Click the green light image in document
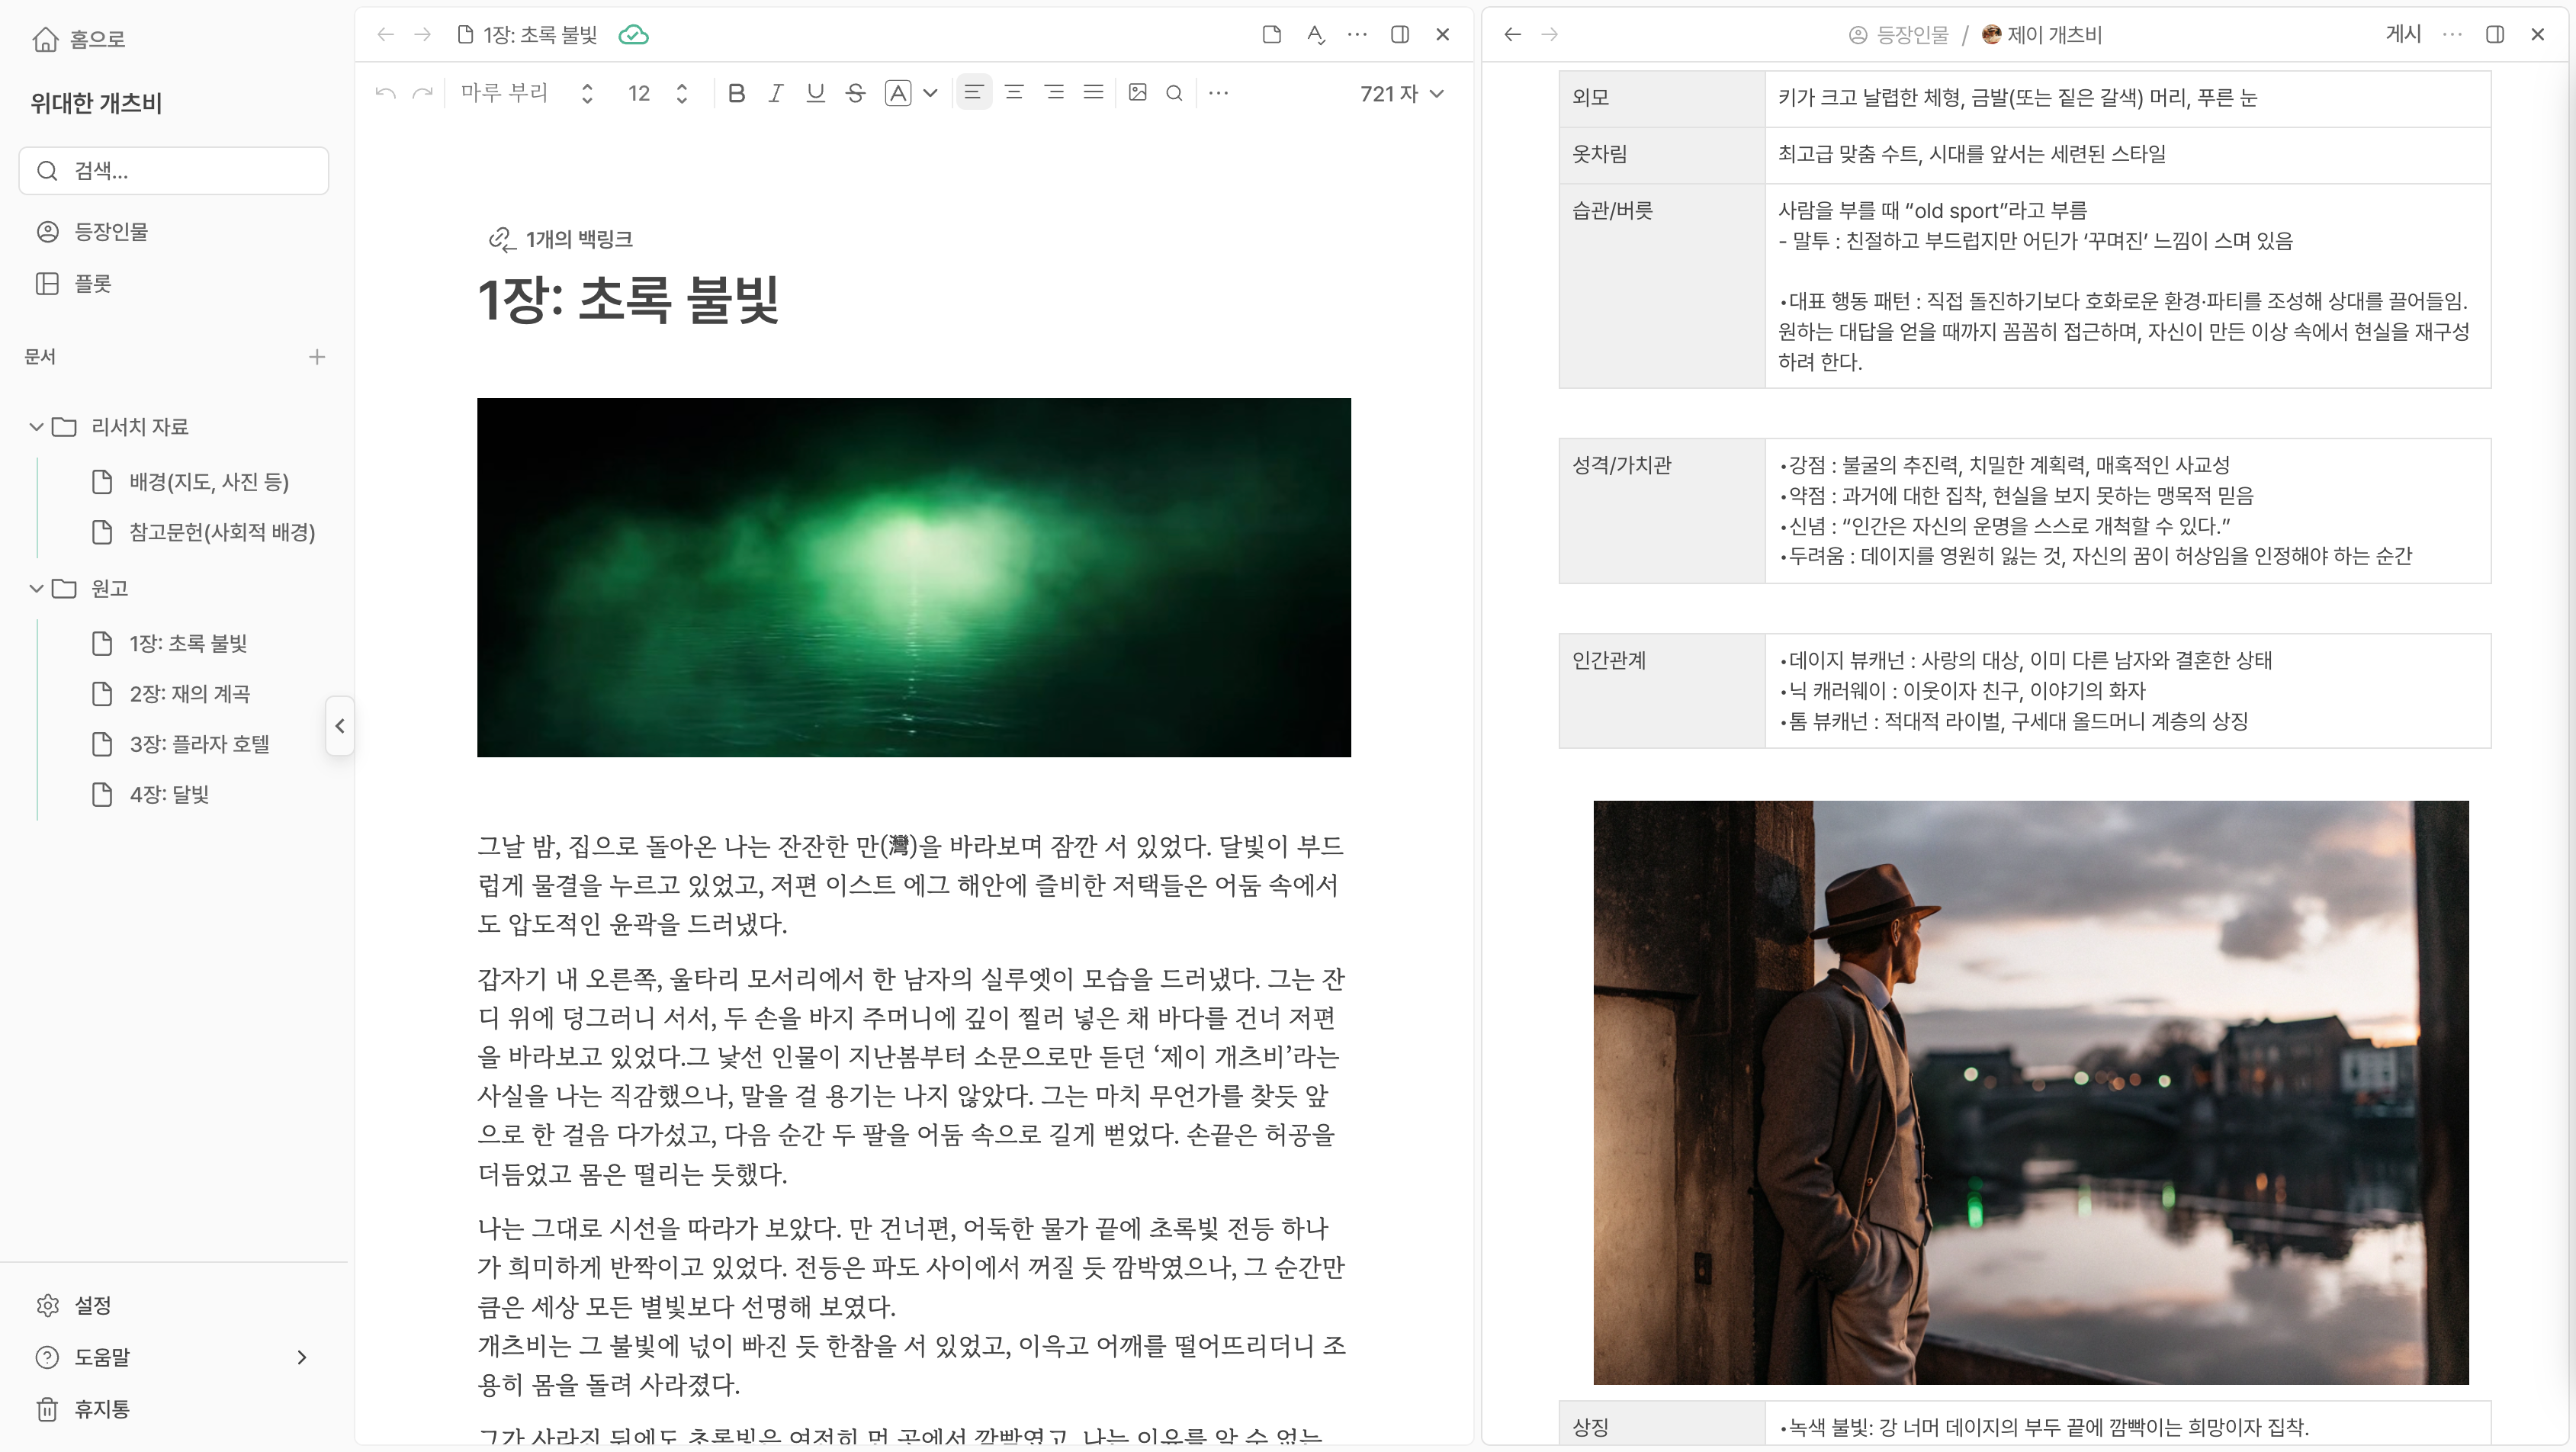 (914, 577)
